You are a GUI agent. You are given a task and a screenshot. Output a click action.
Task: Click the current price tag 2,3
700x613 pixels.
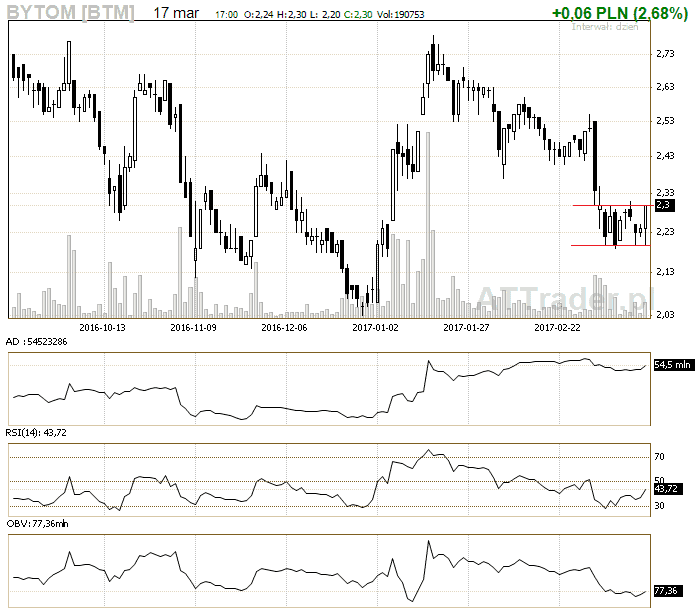coord(662,205)
